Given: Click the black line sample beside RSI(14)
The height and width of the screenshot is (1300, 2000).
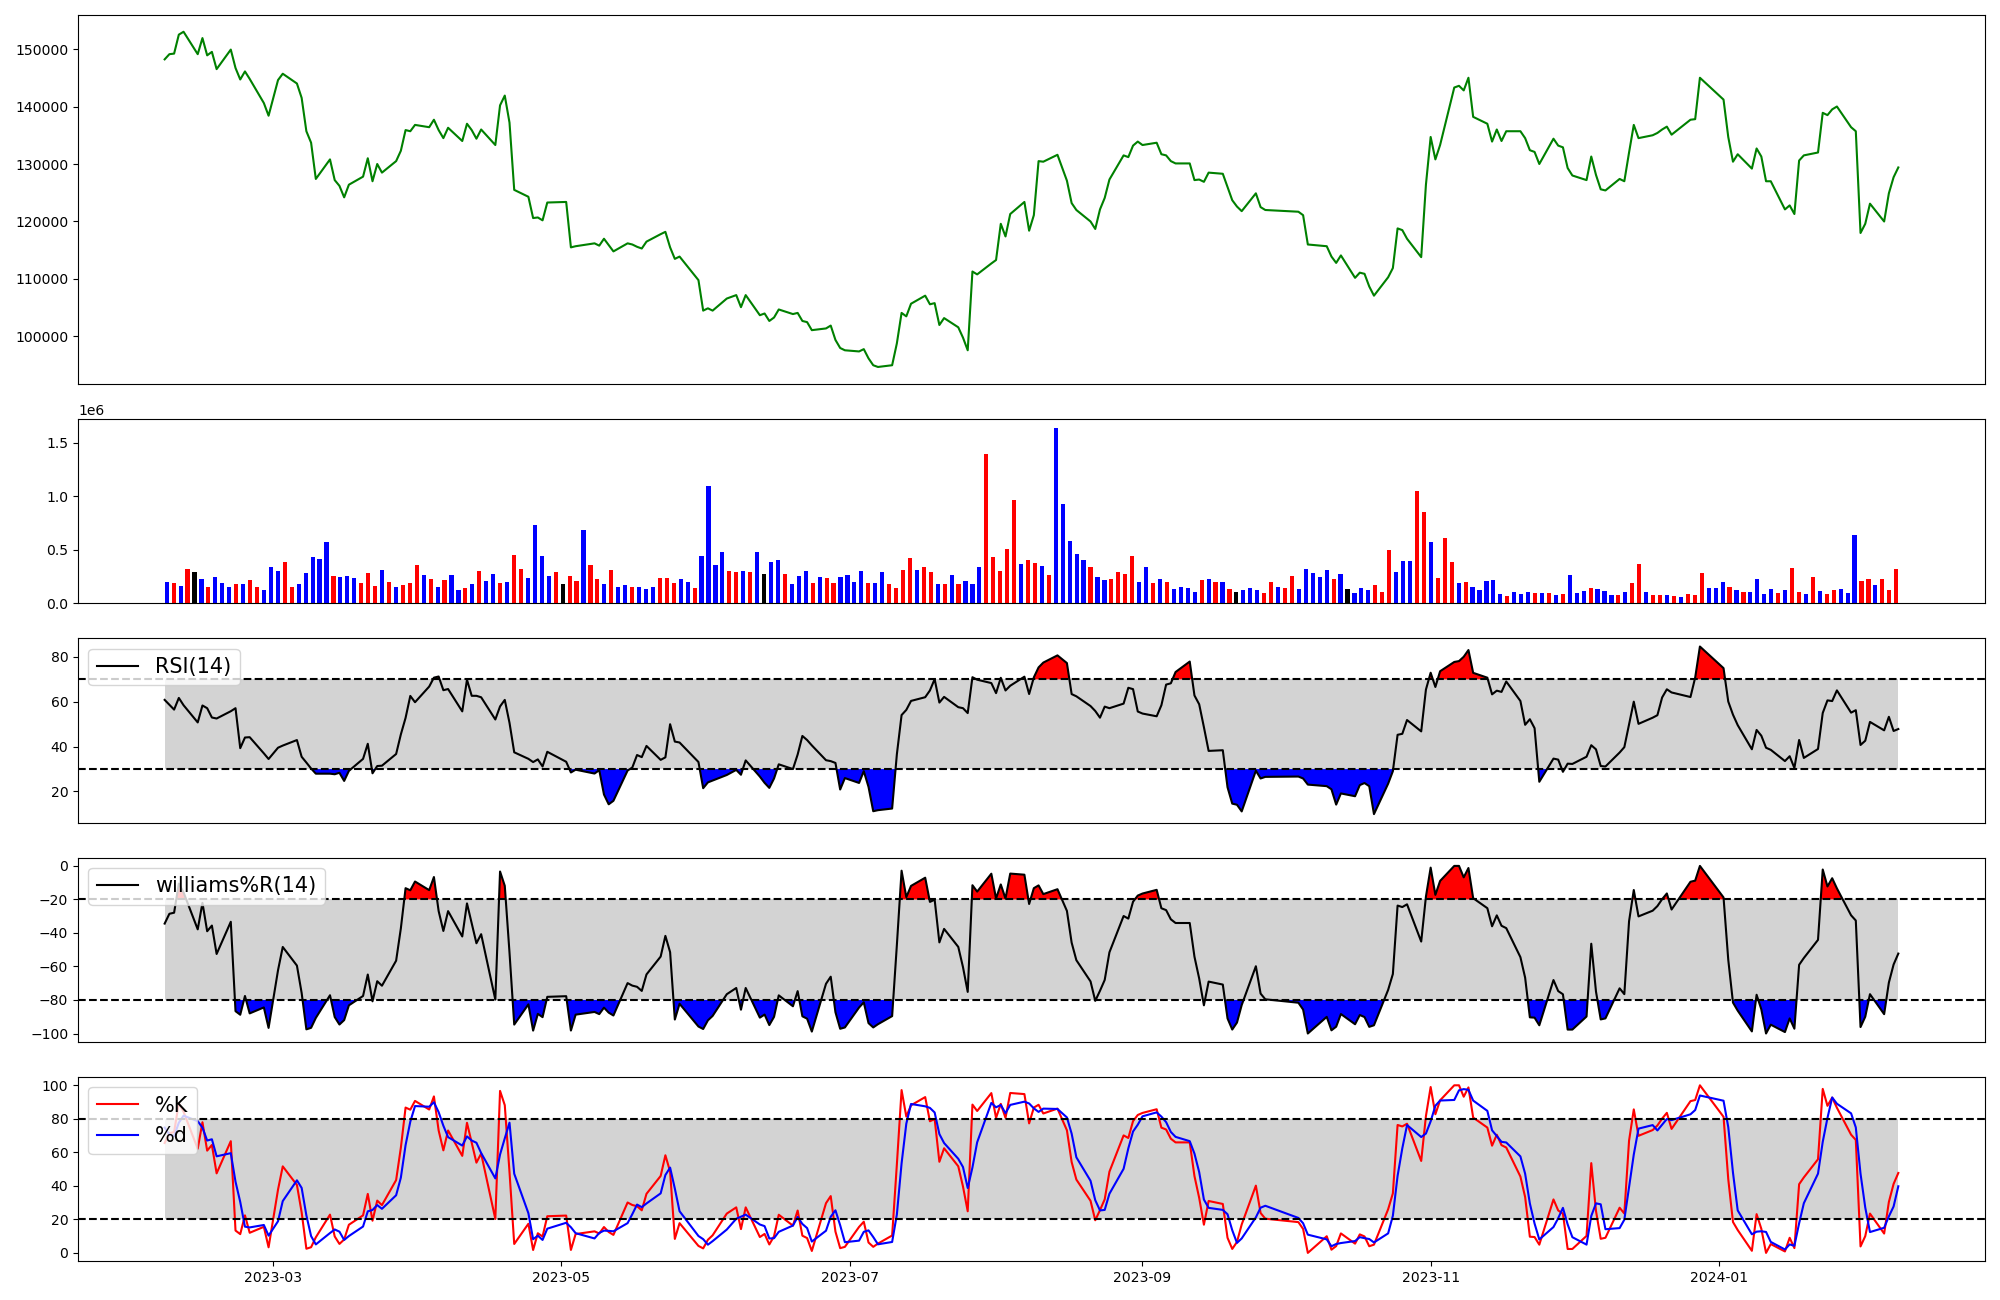Looking at the screenshot, I should 117,666.
